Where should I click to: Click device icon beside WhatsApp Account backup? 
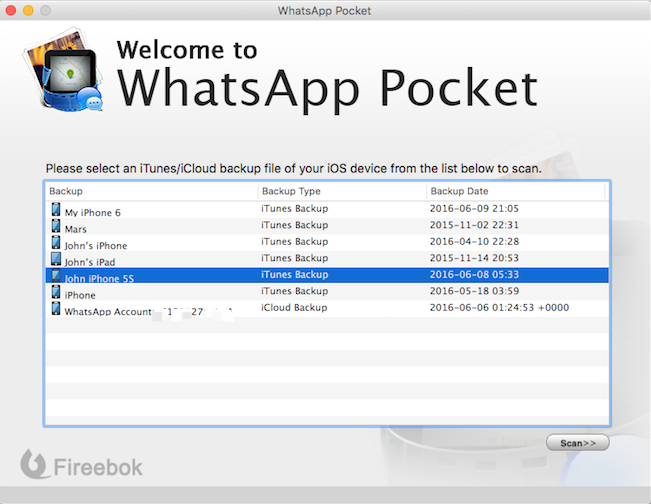(x=56, y=308)
